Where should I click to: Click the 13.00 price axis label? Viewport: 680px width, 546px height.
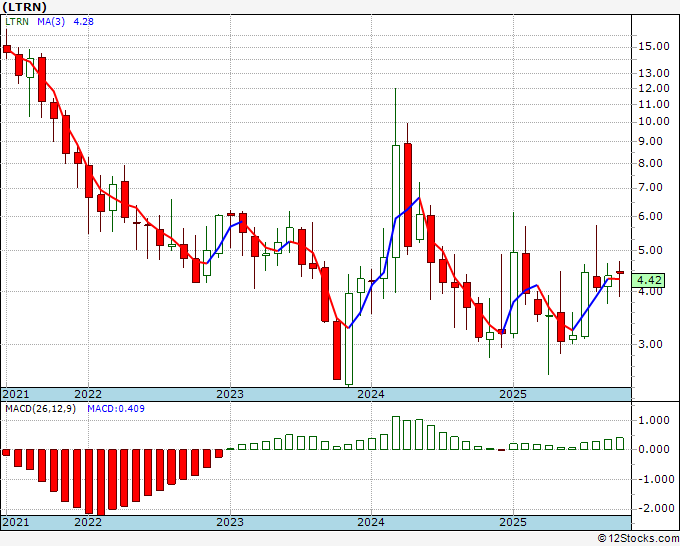[654, 73]
